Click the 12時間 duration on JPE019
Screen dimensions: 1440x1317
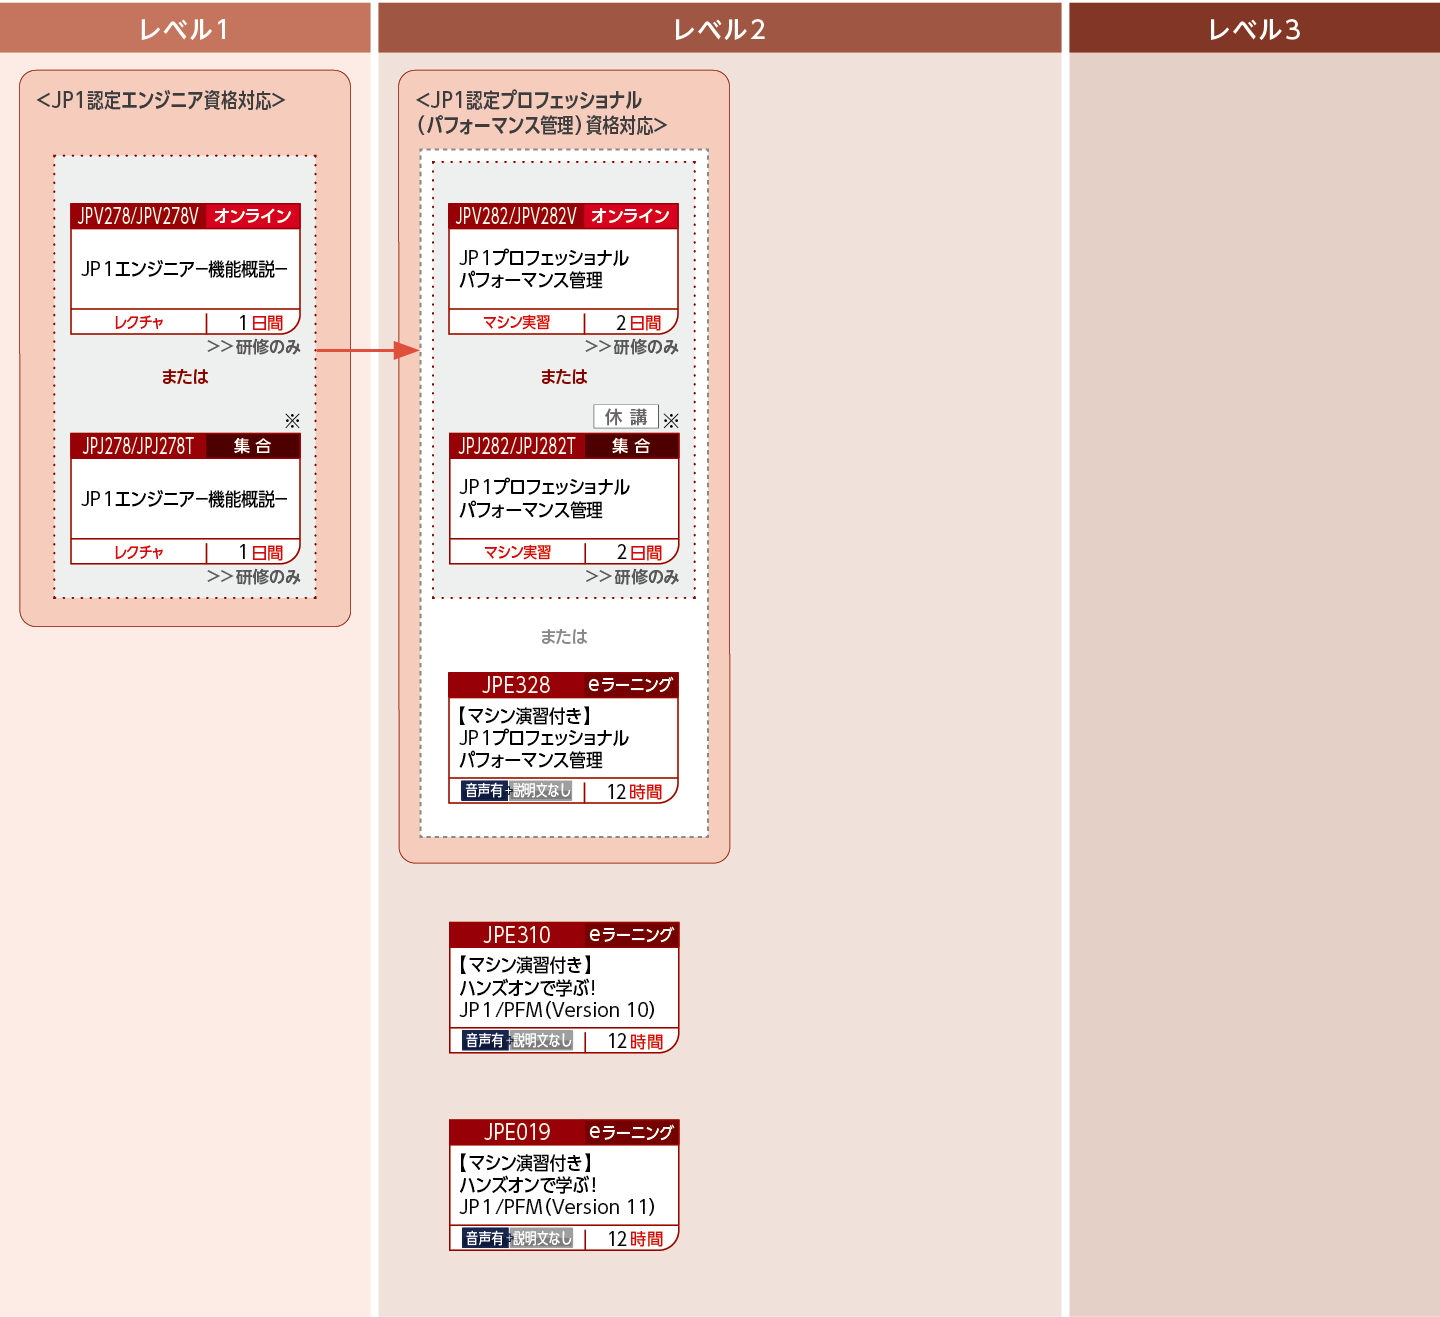636,1239
